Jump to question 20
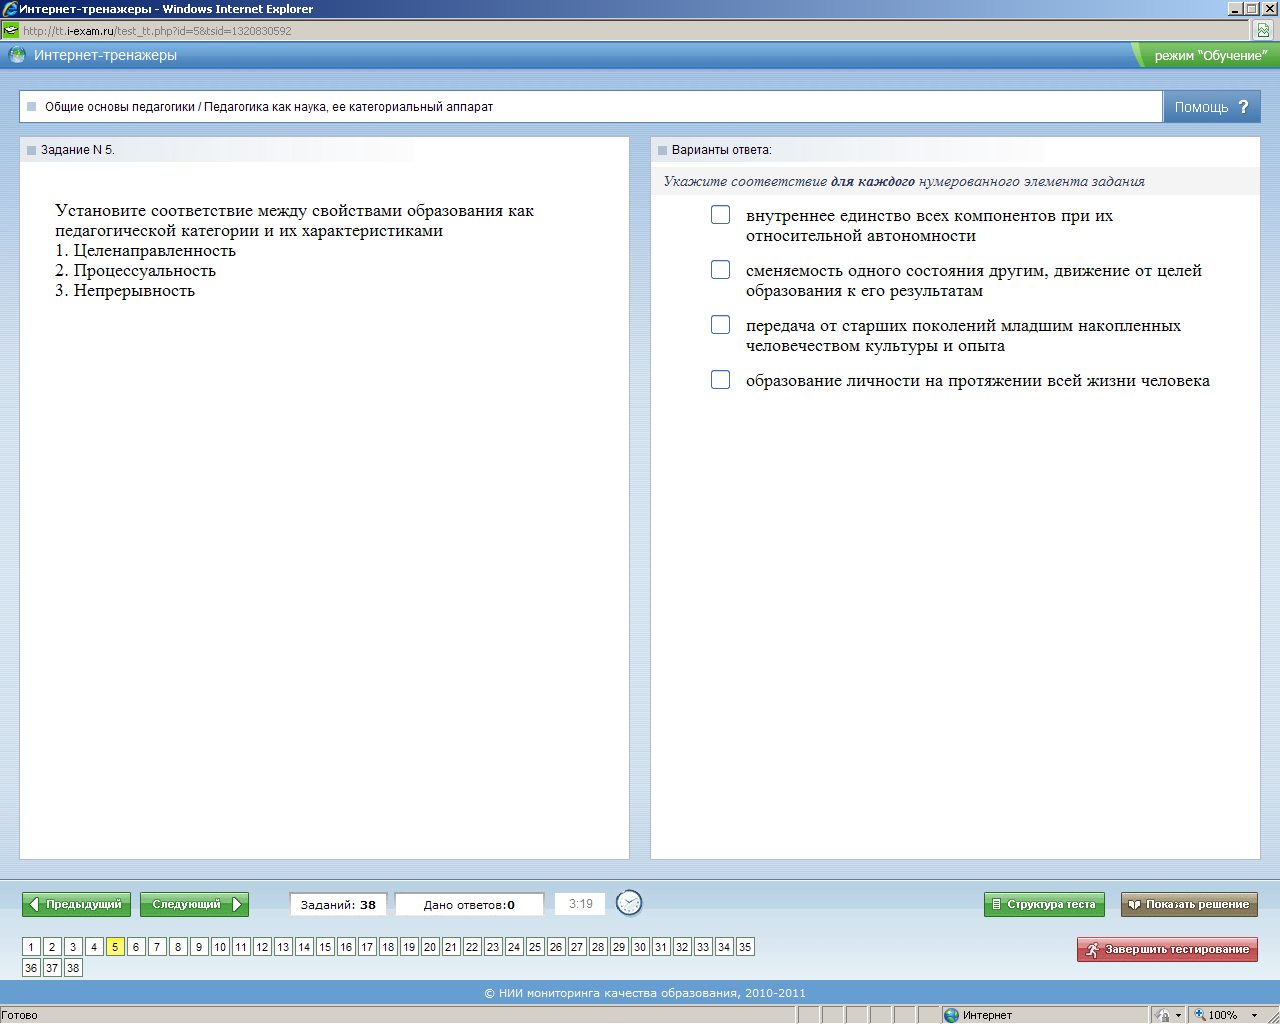 (x=430, y=947)
